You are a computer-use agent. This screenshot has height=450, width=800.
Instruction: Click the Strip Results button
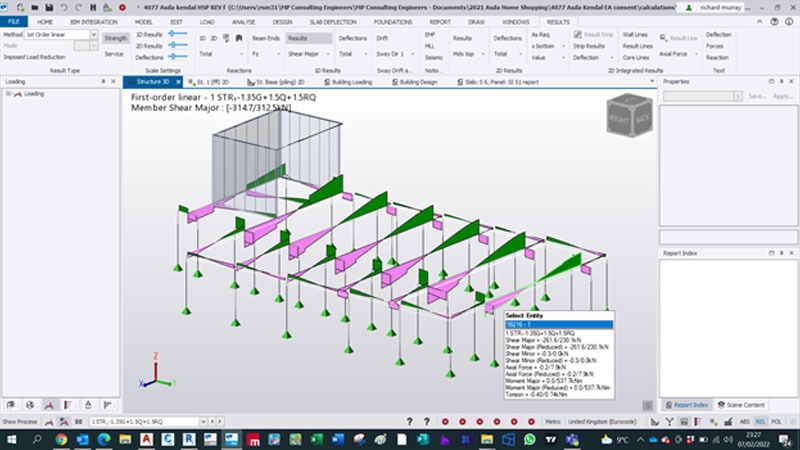click(x=587, y=46)
